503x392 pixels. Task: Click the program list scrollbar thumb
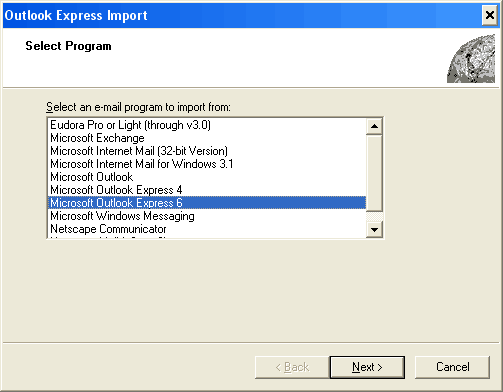click(374, 173)
